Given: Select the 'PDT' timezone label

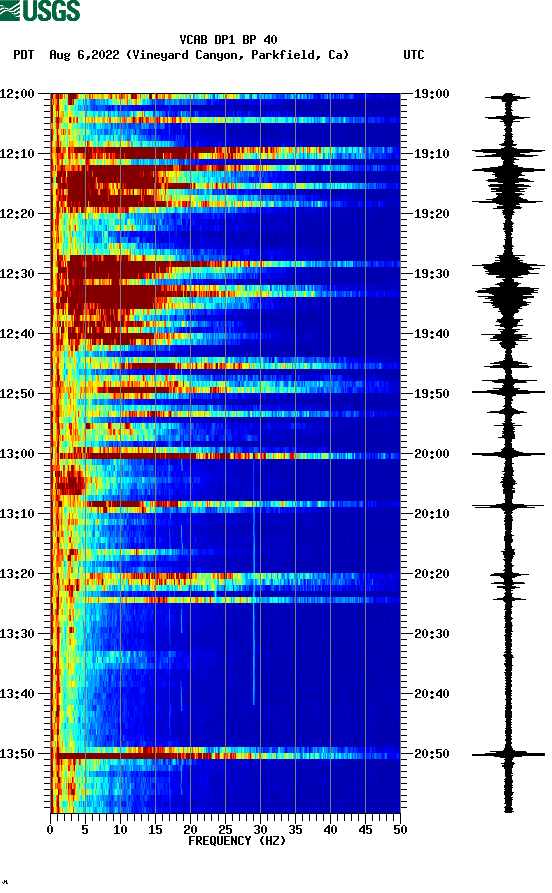Looking at the screenshot, I should (x=23, y=55).
